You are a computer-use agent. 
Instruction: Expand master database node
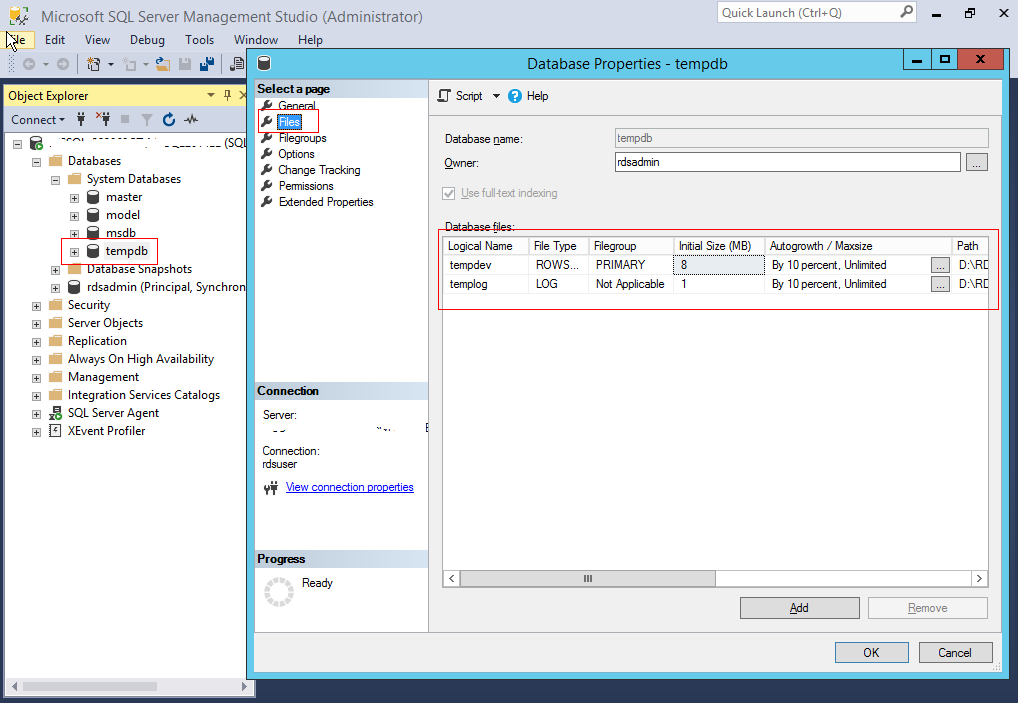75,198
